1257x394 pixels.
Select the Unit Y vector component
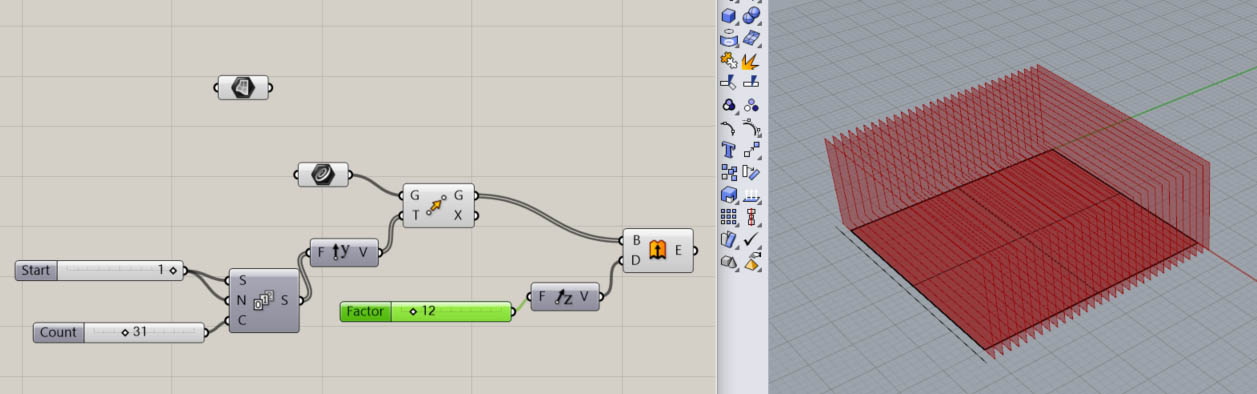click(x=345, y=253)
